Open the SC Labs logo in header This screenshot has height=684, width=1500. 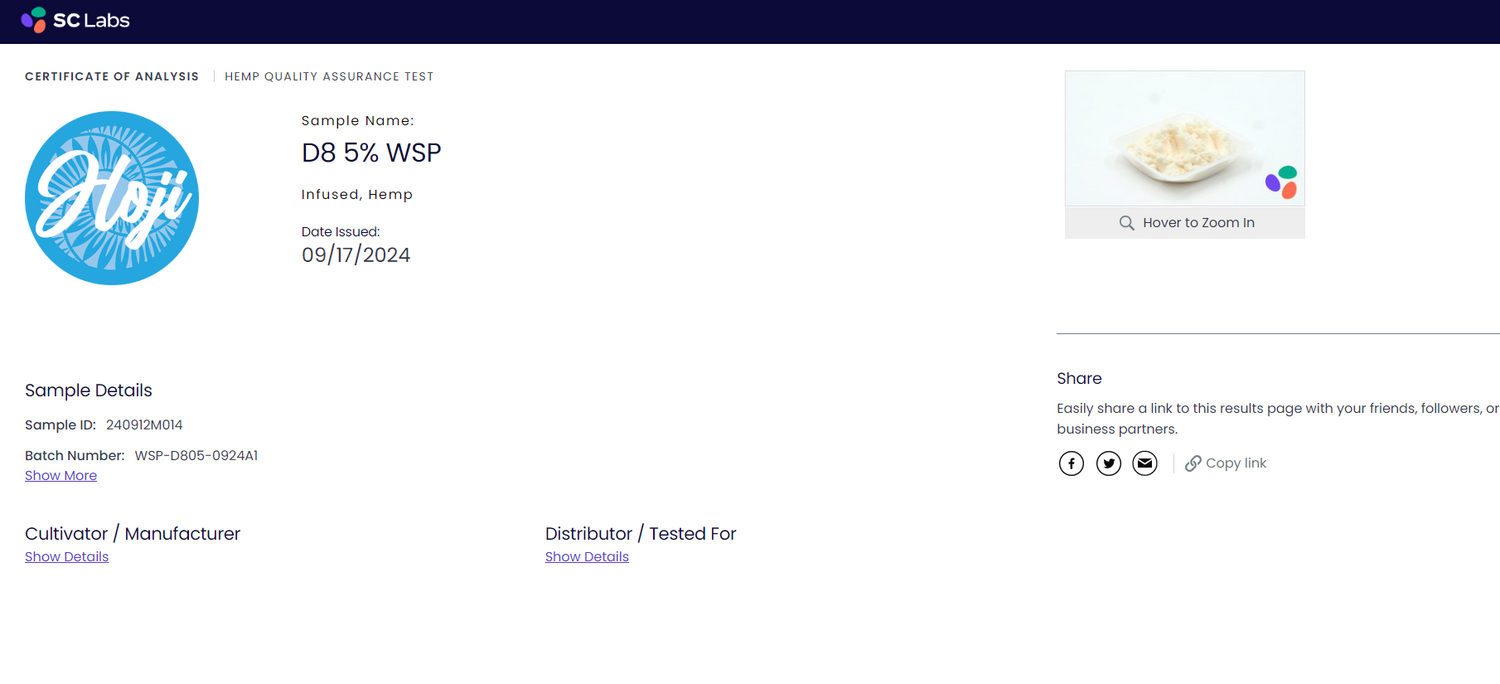pos(75,20)
